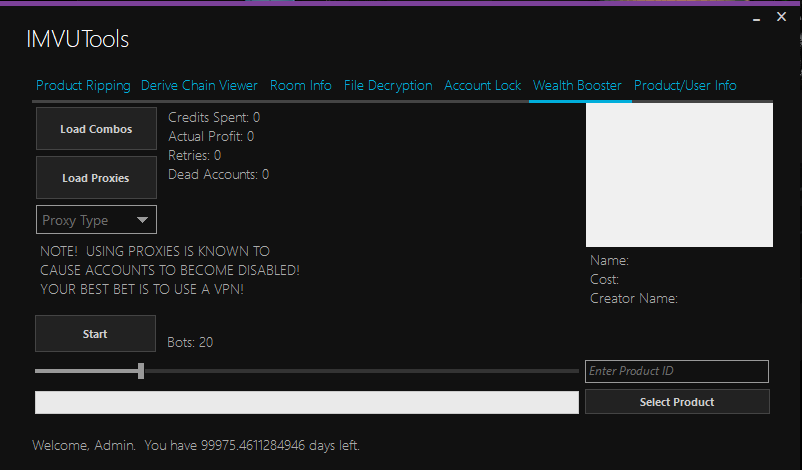Click the Enter Product ID field

677,371
